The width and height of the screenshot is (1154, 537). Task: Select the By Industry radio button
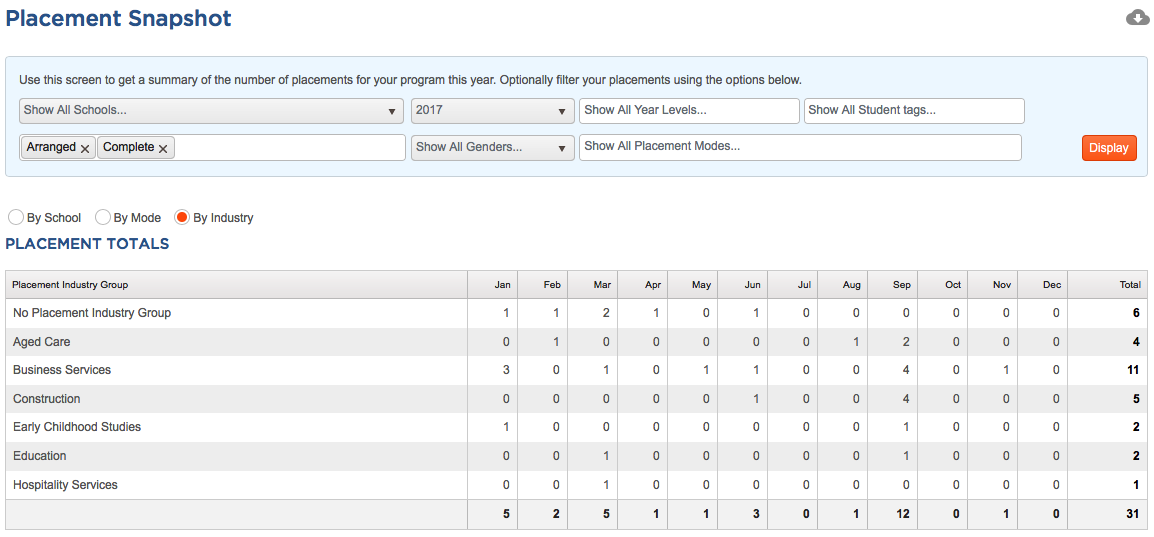tap(182, 218)
